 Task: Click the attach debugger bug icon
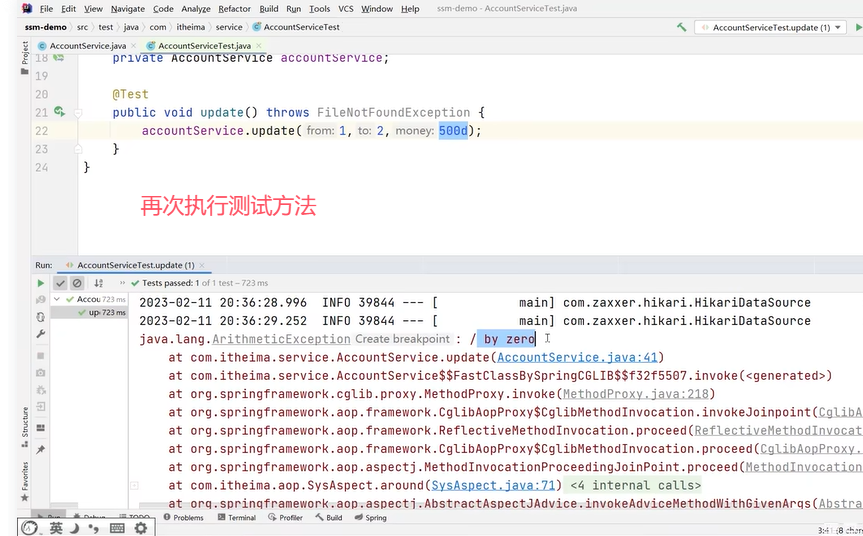coord(41,390)
